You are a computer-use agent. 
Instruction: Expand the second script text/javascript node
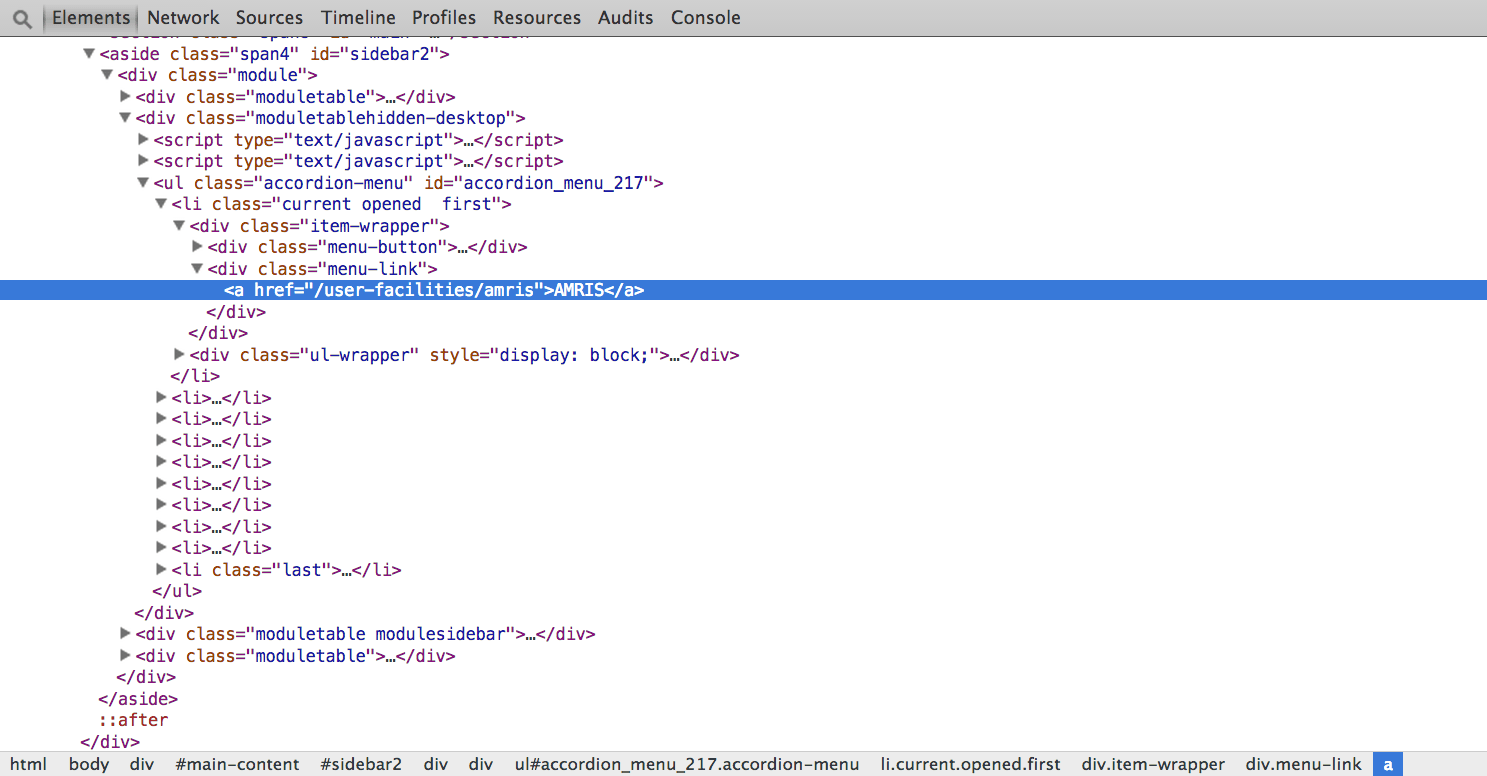pos(144,161)
